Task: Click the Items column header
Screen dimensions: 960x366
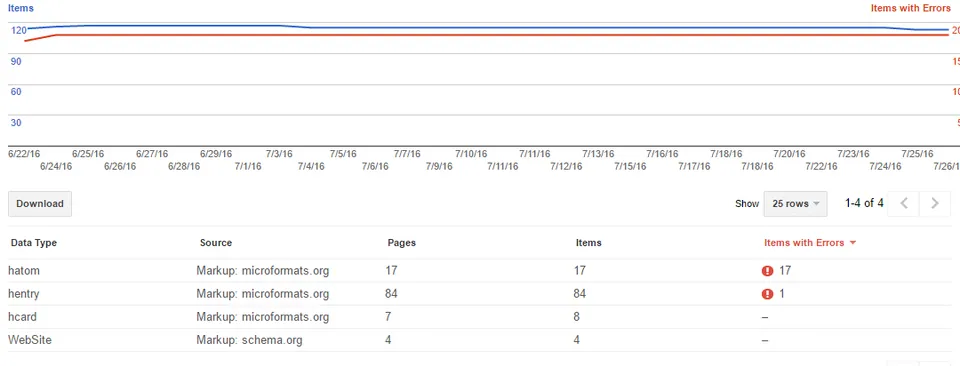Action: click(x=589, y=243)
